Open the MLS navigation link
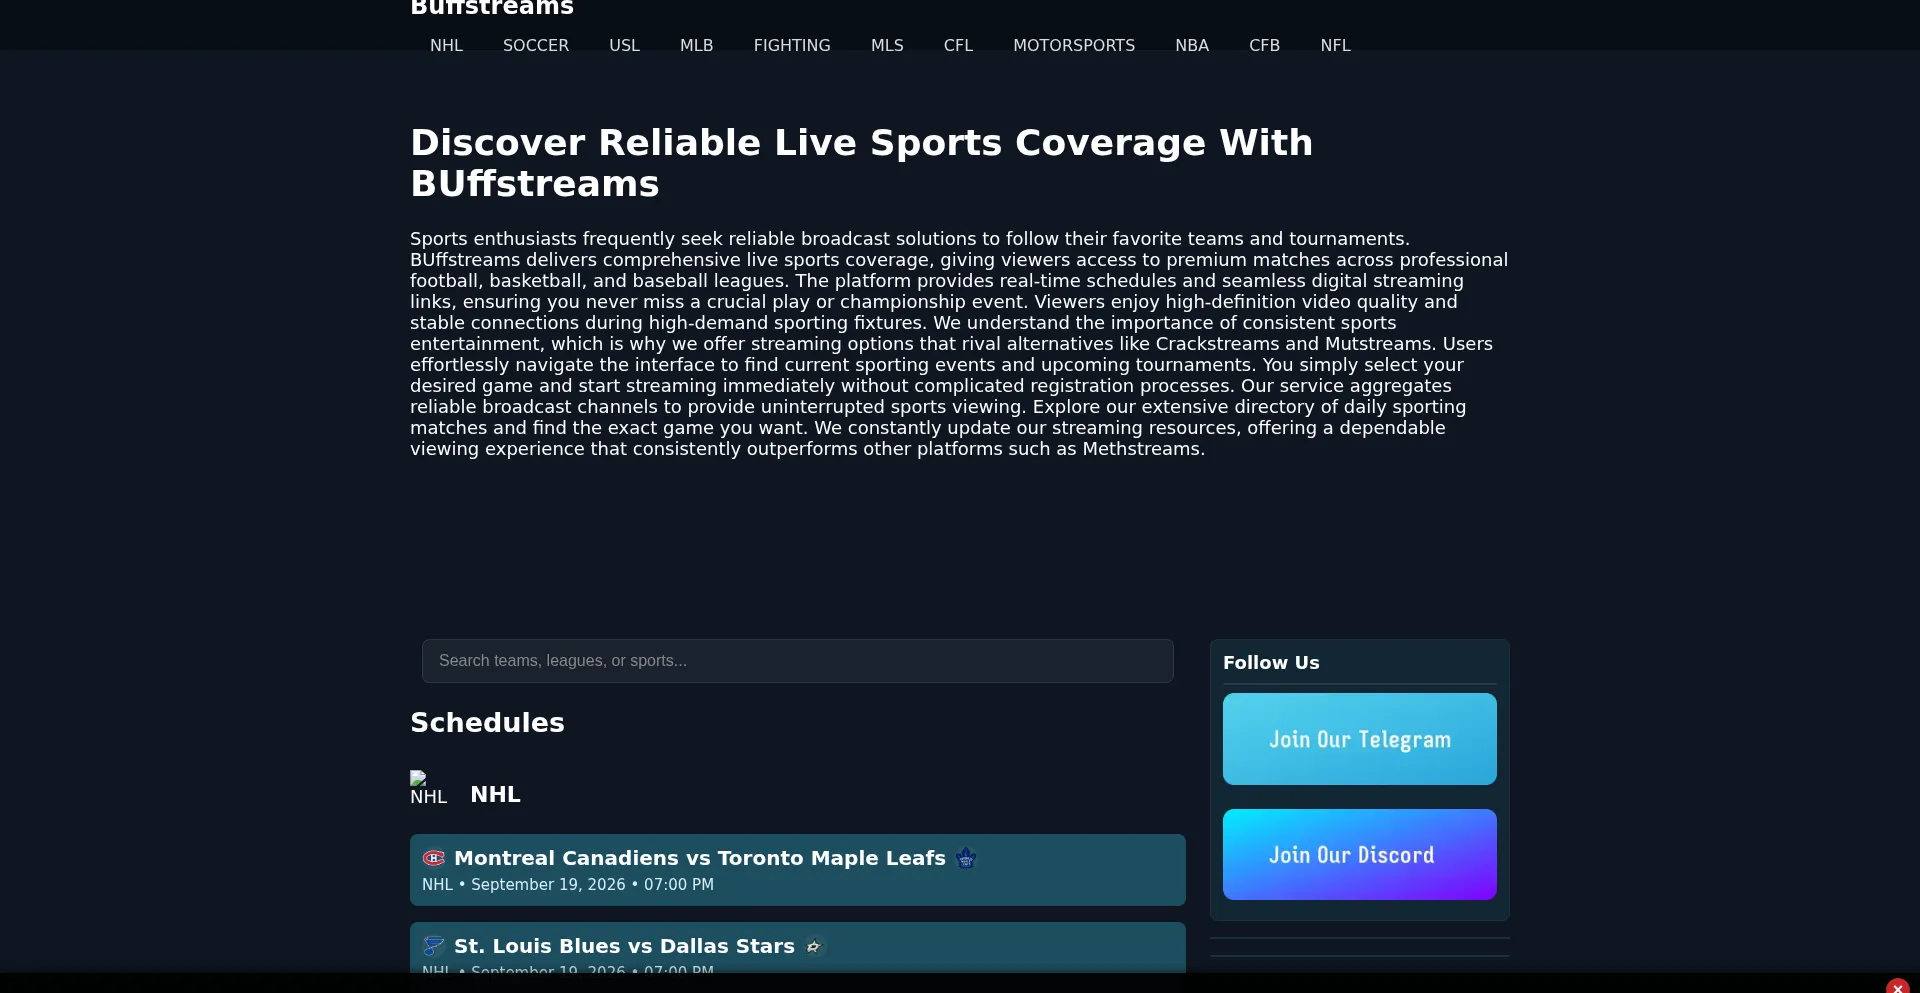This screenshot has width=1920, height=993. coord(887,46)
